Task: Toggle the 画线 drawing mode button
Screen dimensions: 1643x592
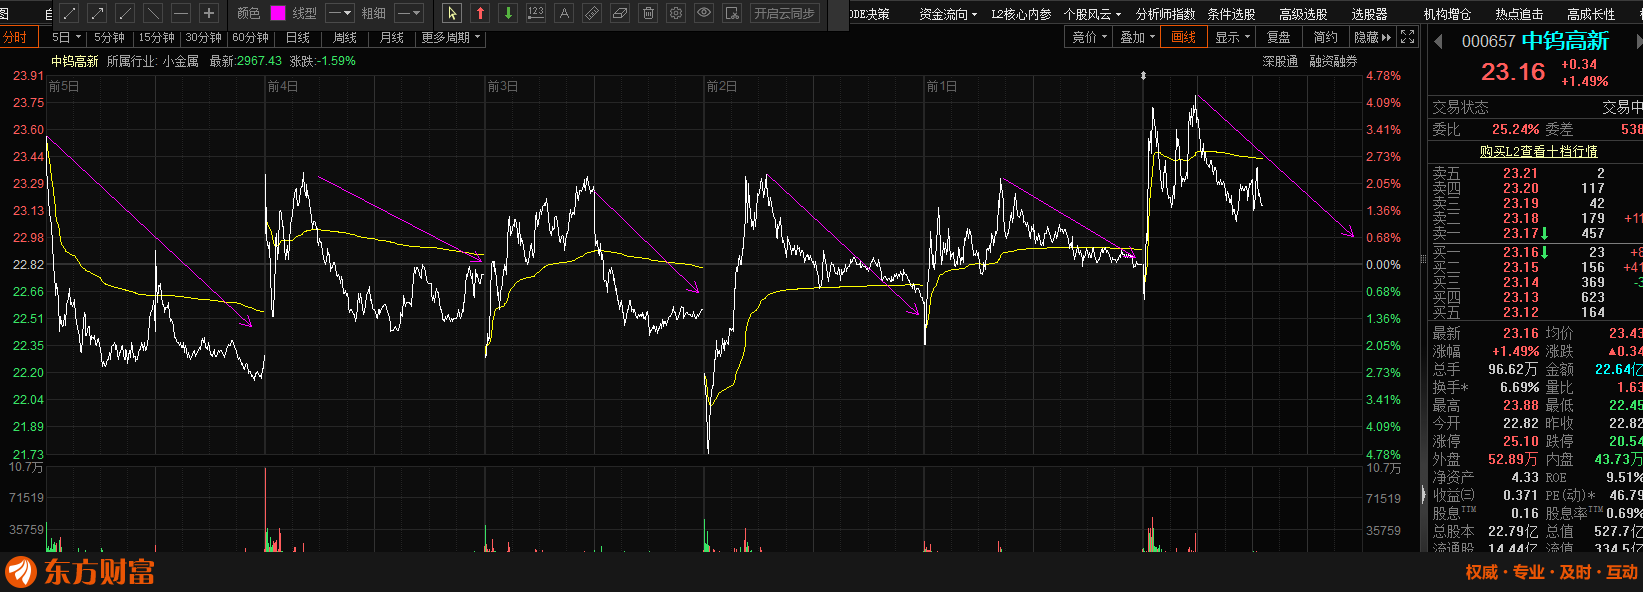Action: point(1183,37)
